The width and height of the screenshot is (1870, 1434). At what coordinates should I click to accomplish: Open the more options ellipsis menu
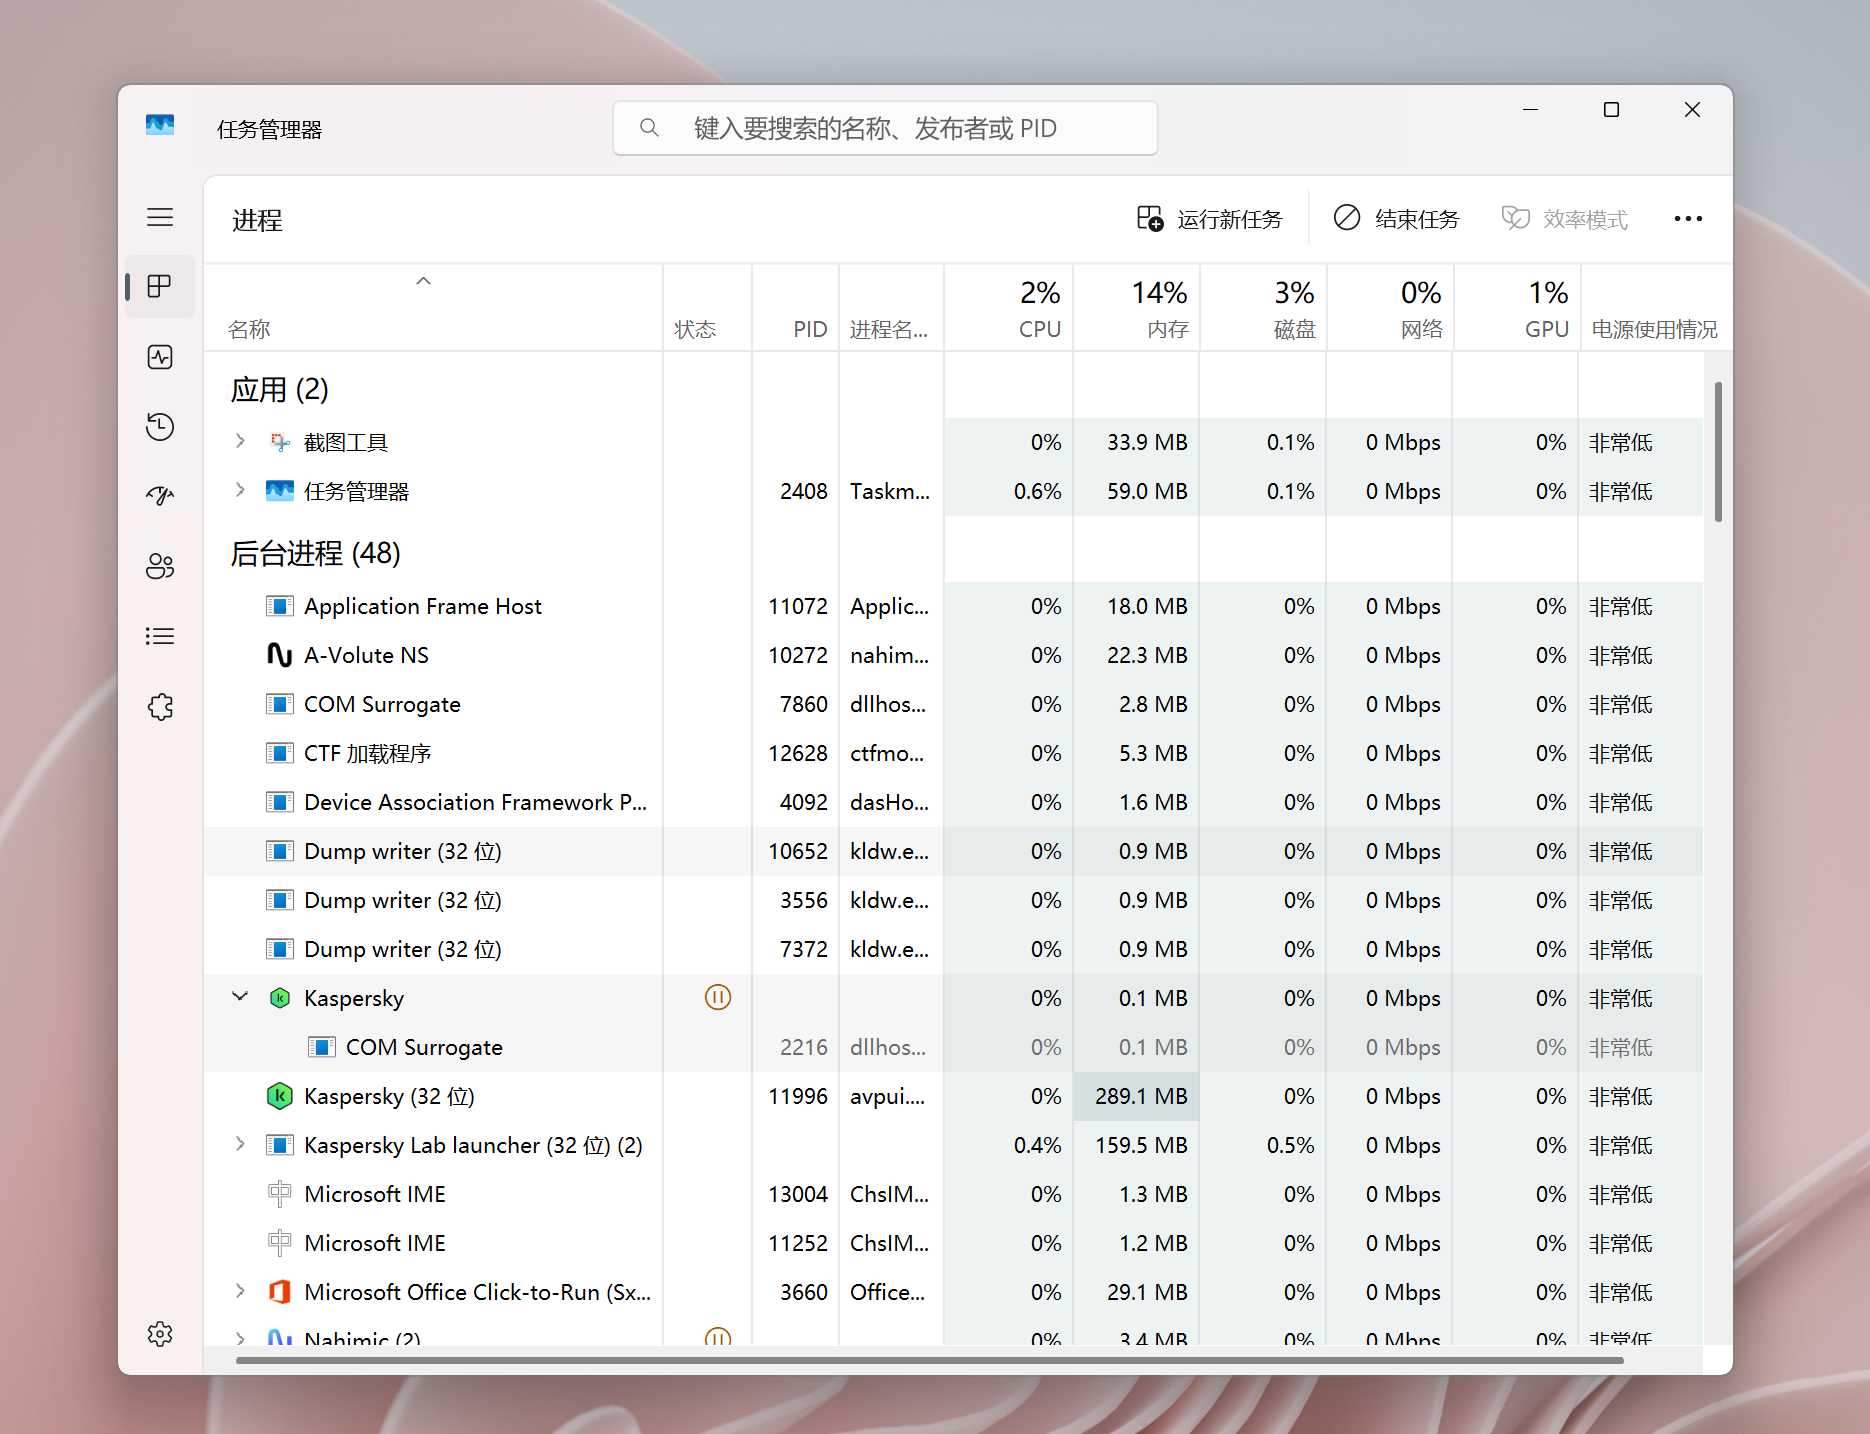pos(1688,219)
